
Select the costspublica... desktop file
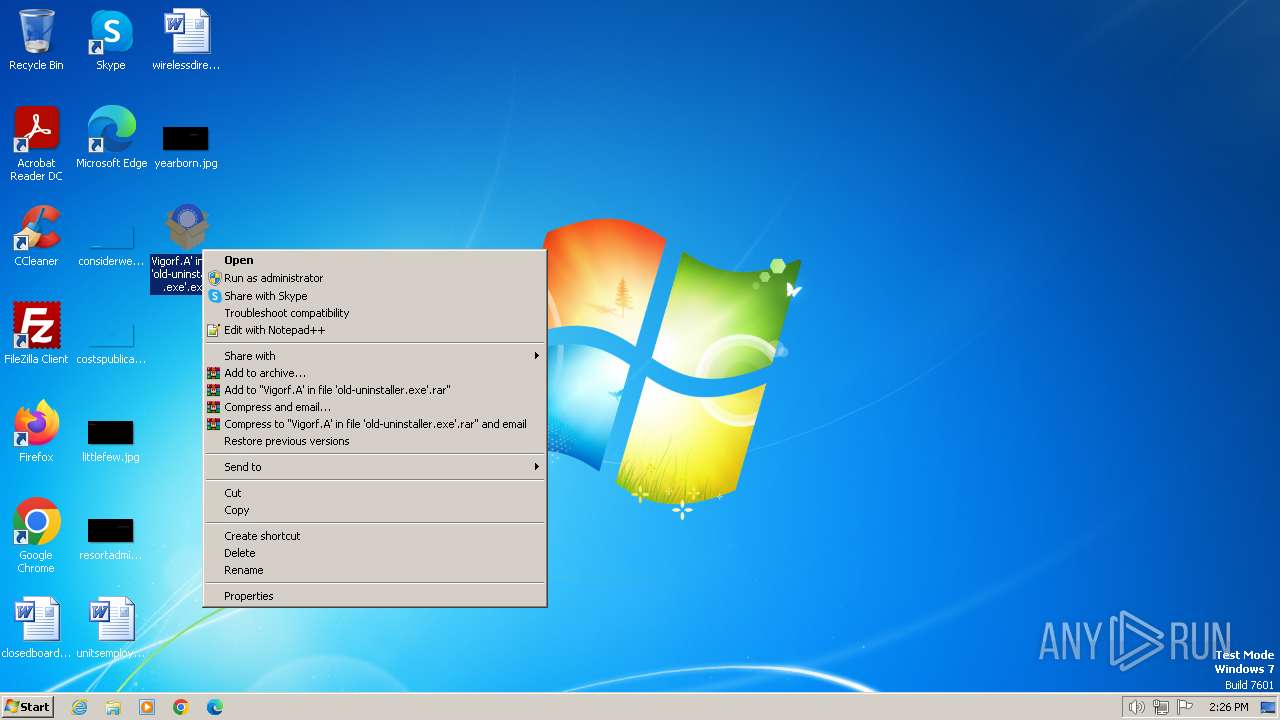pyautogui.click(x=111, y=343)
